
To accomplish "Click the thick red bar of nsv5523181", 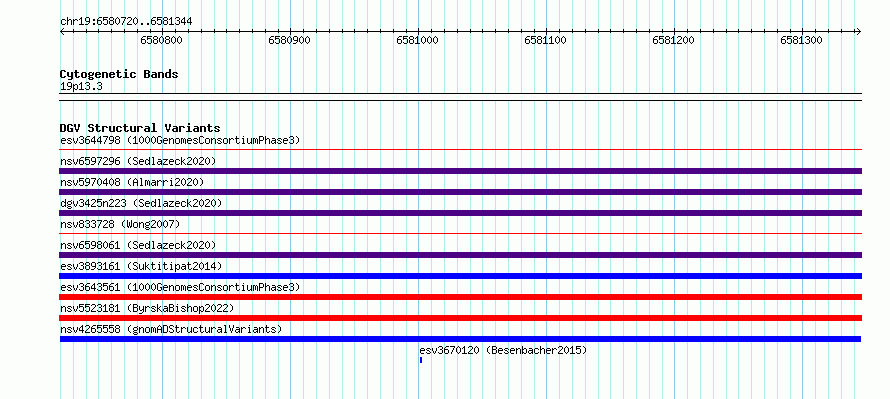I will [461, 318].
